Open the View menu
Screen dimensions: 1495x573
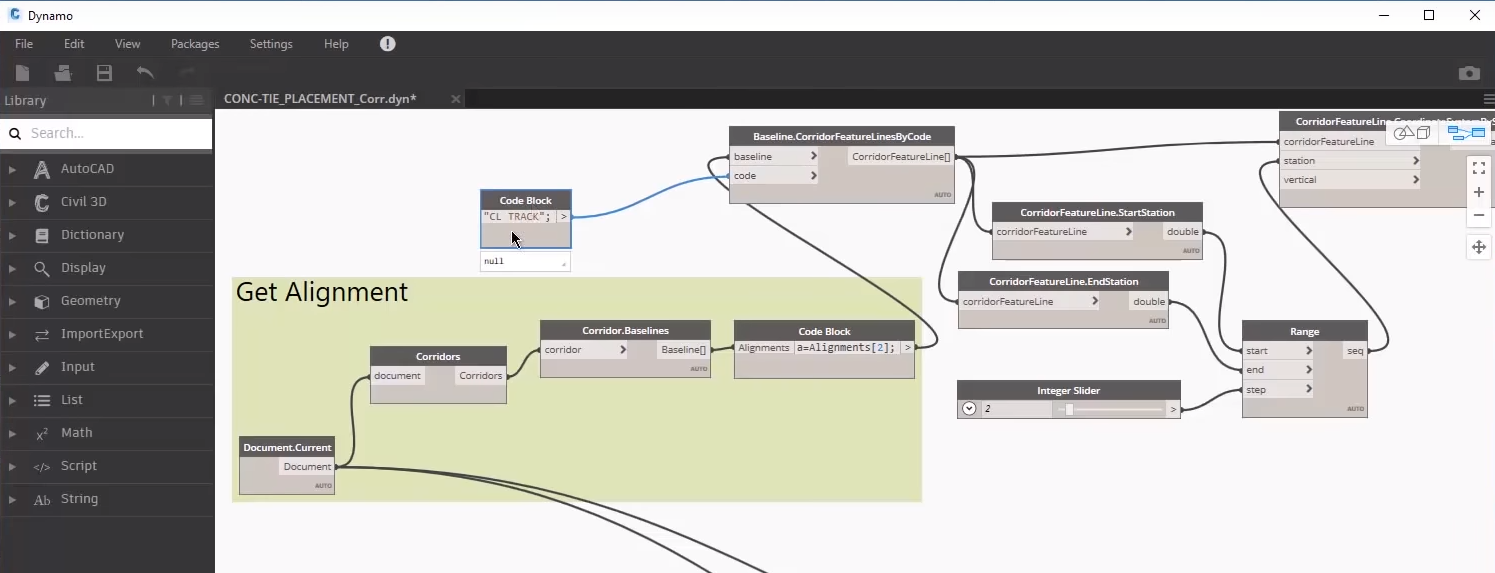click(127, 44)
